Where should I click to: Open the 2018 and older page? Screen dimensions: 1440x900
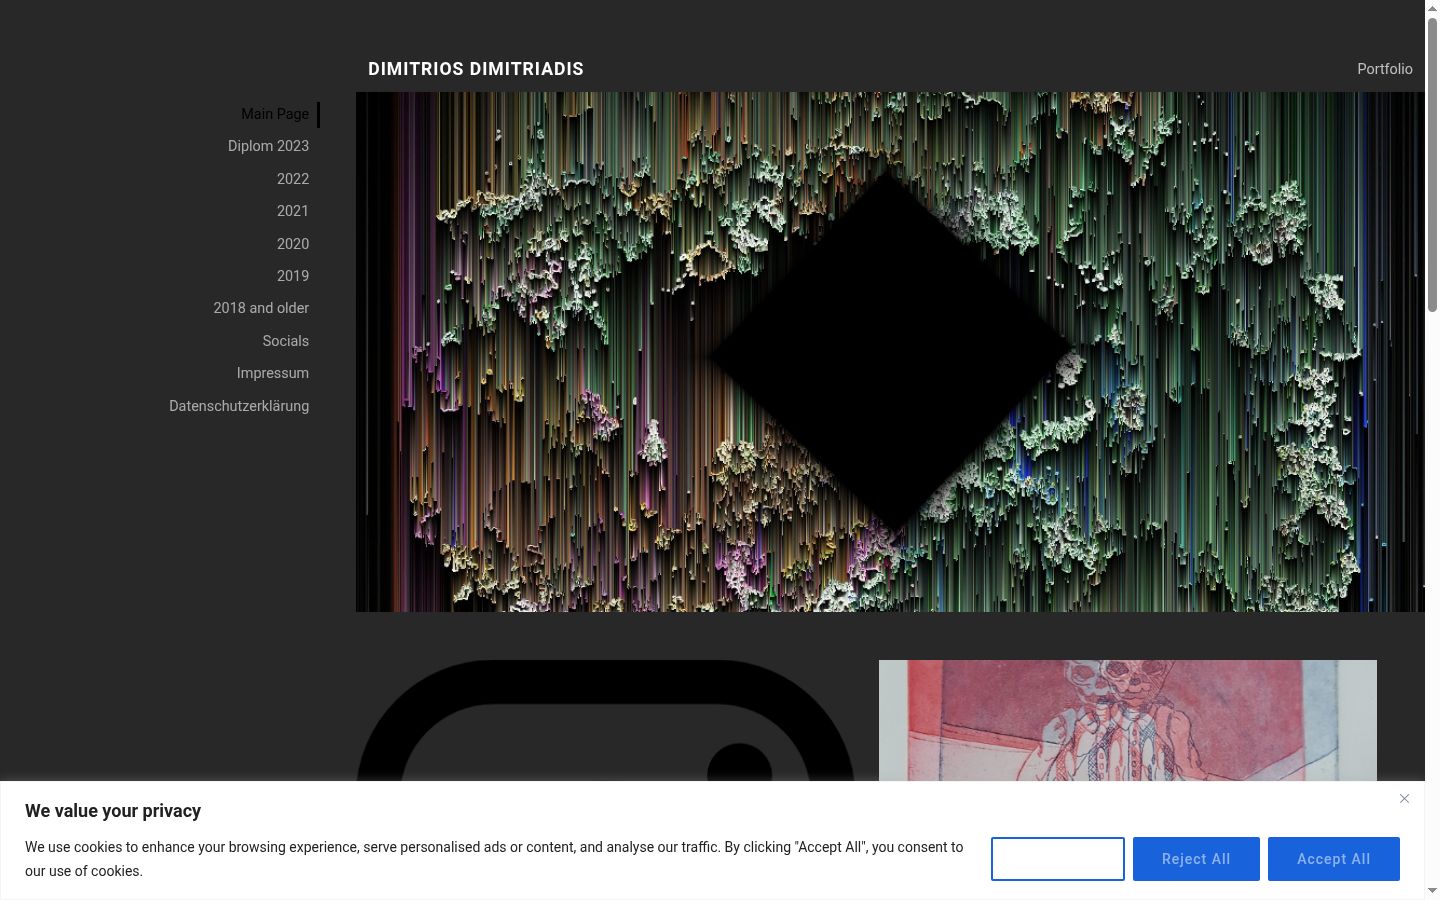click(x=261, y=308)
